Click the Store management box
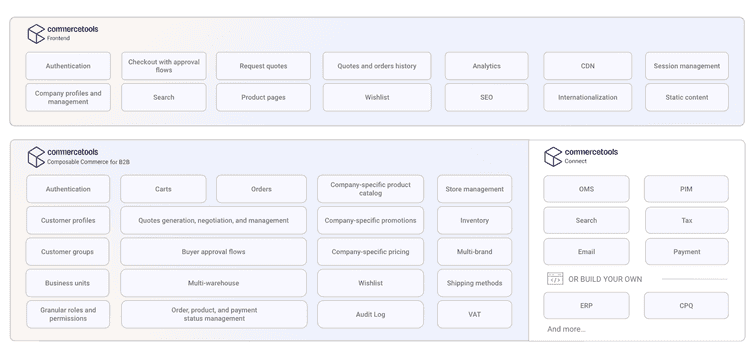The image size is (754, 361). [x=474, y=189]
